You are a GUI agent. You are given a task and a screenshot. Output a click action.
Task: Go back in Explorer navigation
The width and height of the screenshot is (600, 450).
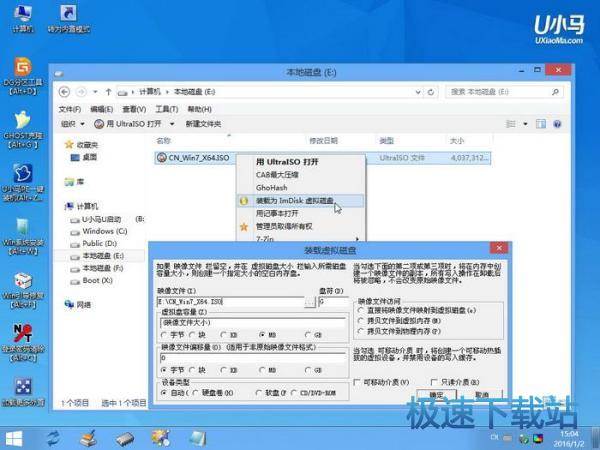point(64,92)
